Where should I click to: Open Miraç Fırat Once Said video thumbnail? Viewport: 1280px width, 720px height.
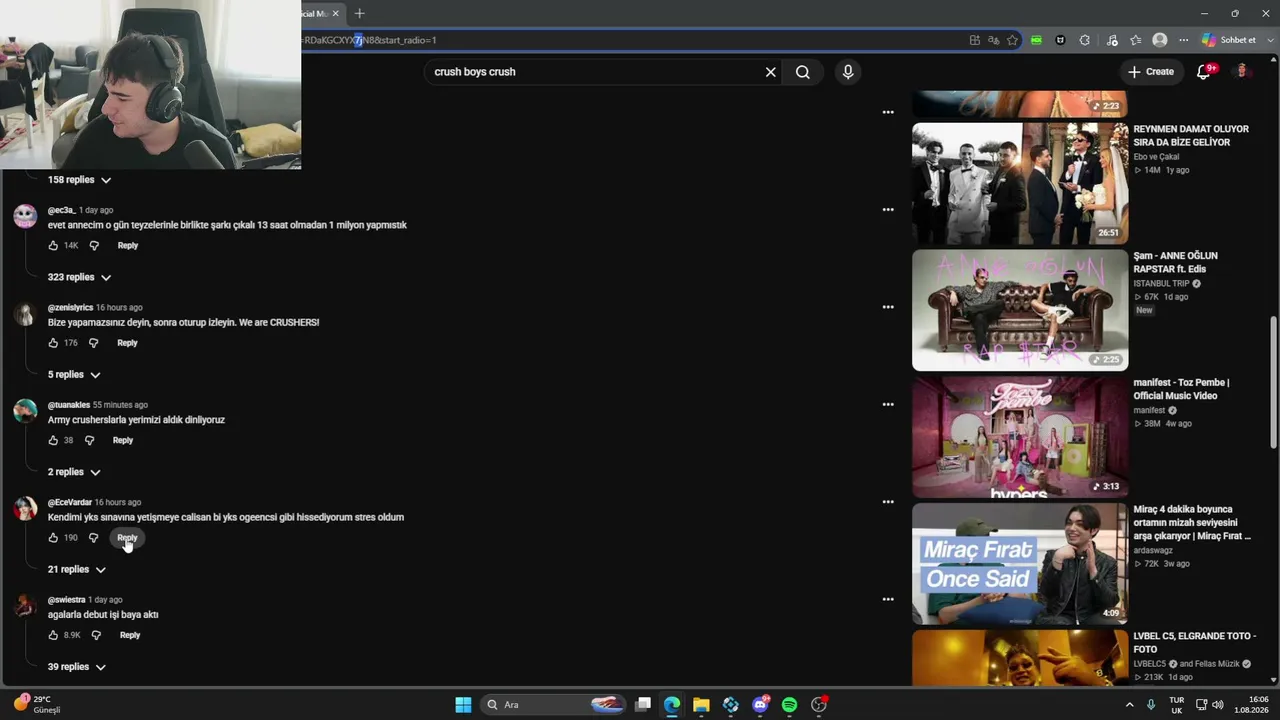tap(1020, 564)
